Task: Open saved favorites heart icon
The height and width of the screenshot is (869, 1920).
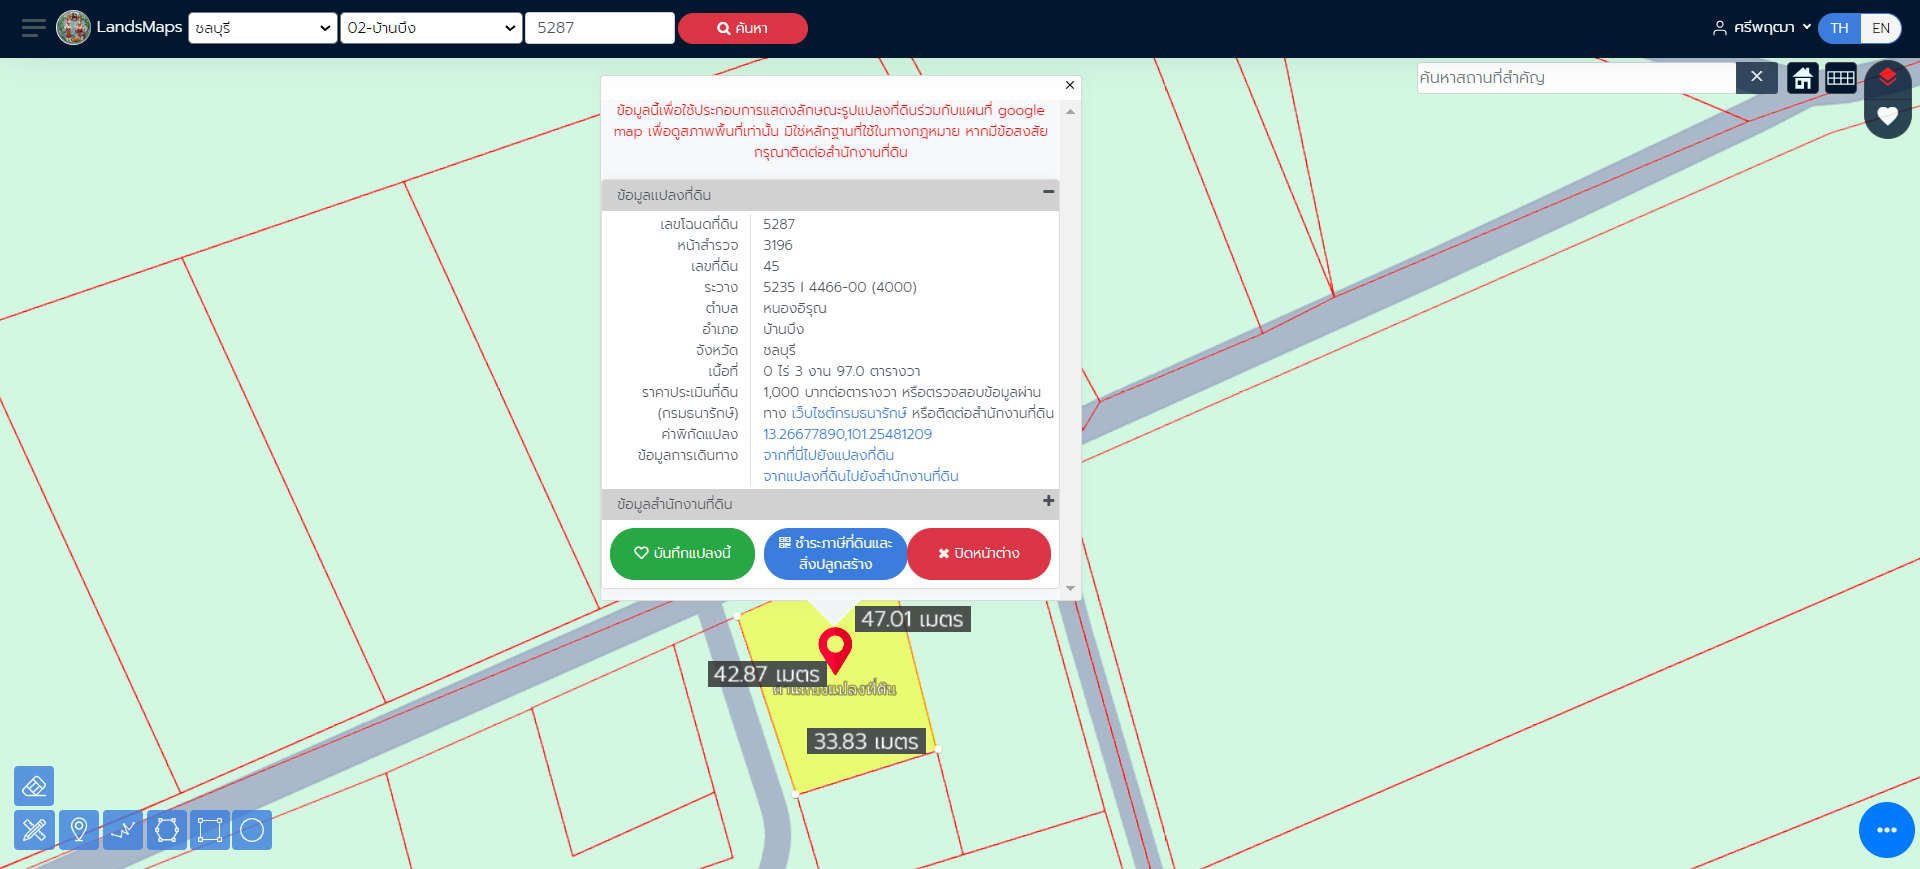Action: click(x=1887, y=116)
